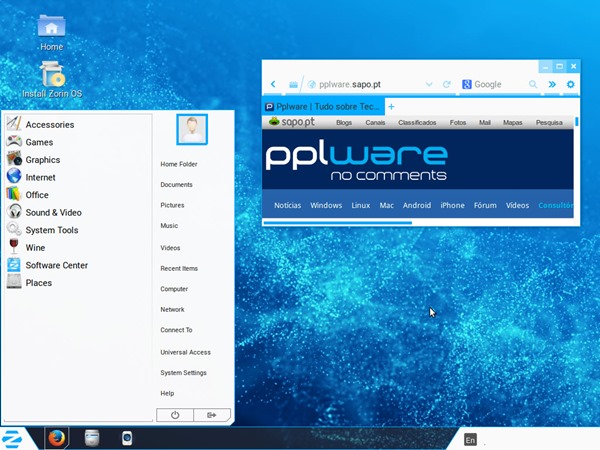
Task: Click the browser horizontal scrollbar
Action: 338,222
